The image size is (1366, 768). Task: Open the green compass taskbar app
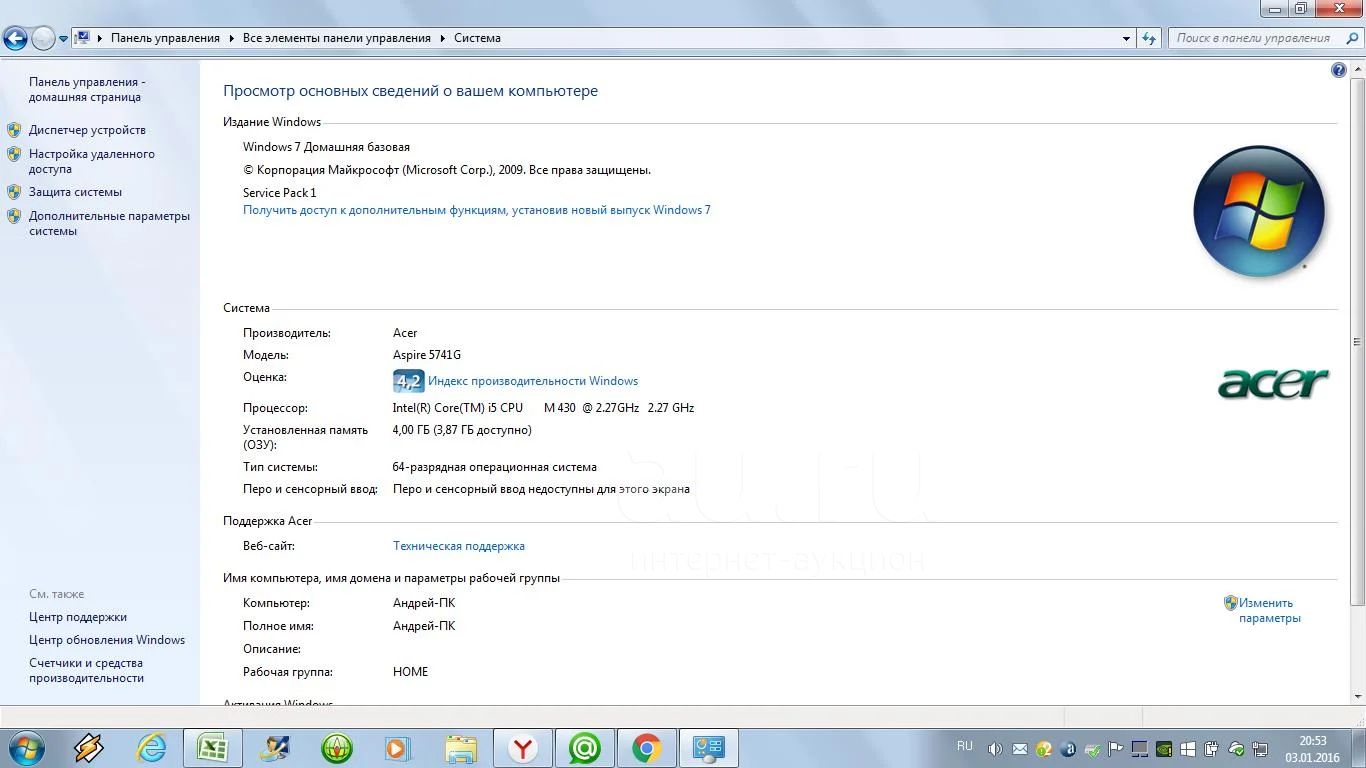click(336, 748)
